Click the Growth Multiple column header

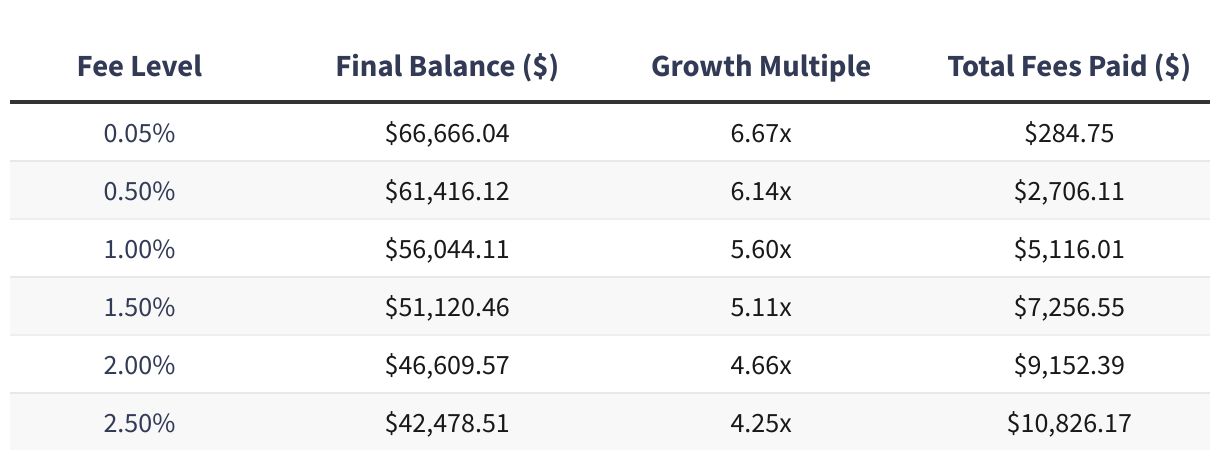[761, 67]
